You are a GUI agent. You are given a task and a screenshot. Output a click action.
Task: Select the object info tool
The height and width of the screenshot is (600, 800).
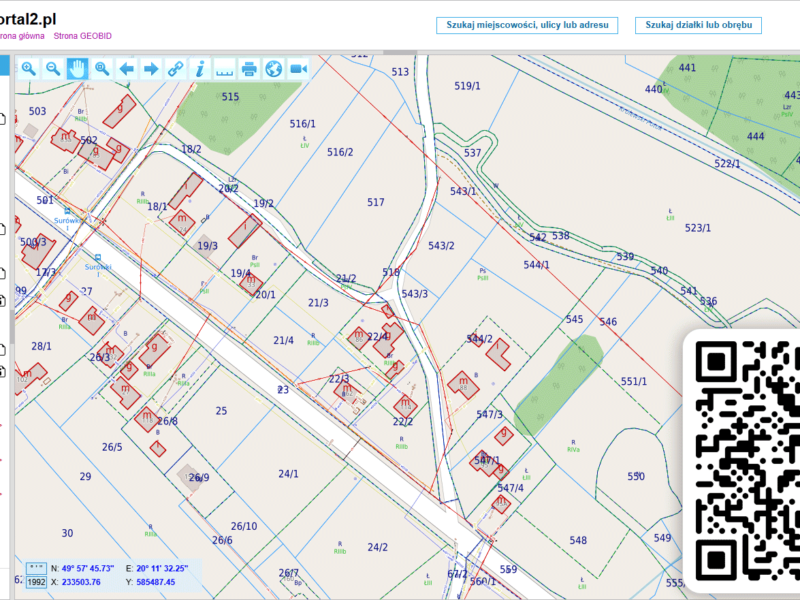point(200,68)
